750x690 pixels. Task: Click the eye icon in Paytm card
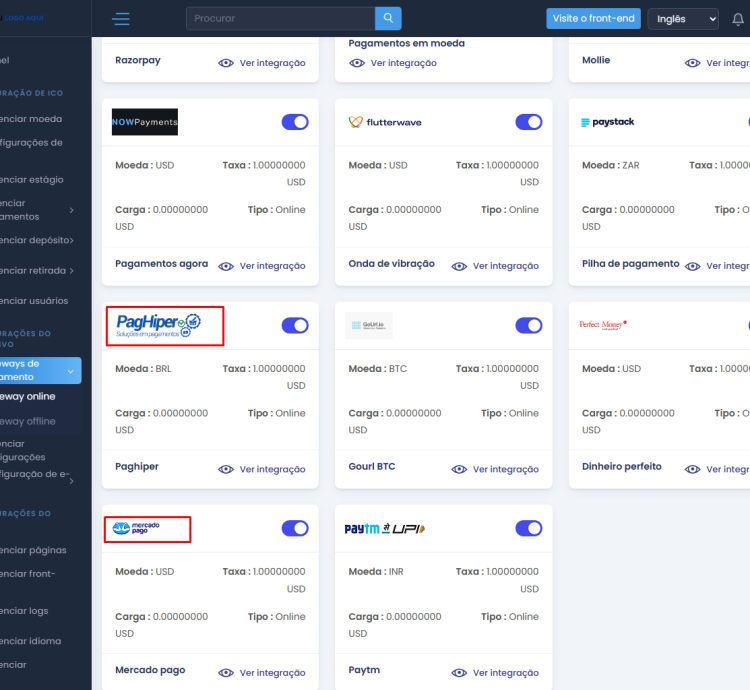pos(459,673)
